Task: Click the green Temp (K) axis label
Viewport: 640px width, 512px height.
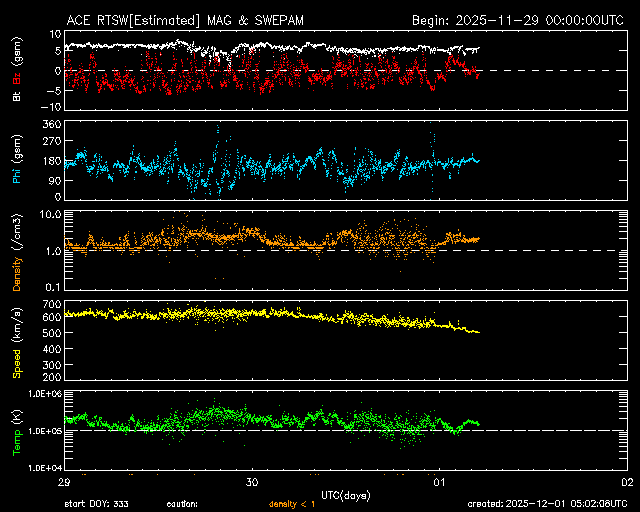Action: pos(17,432)
